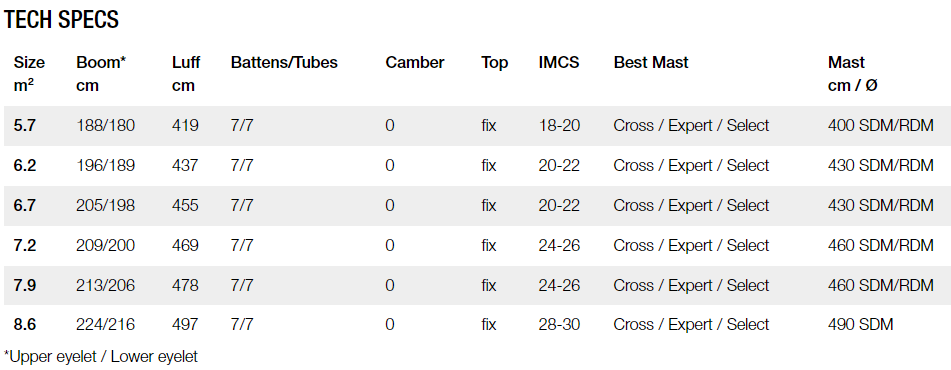This screenshot has height=370, width=951.
Task: Click the 490 SDM mast value
Action: [860, 325]
